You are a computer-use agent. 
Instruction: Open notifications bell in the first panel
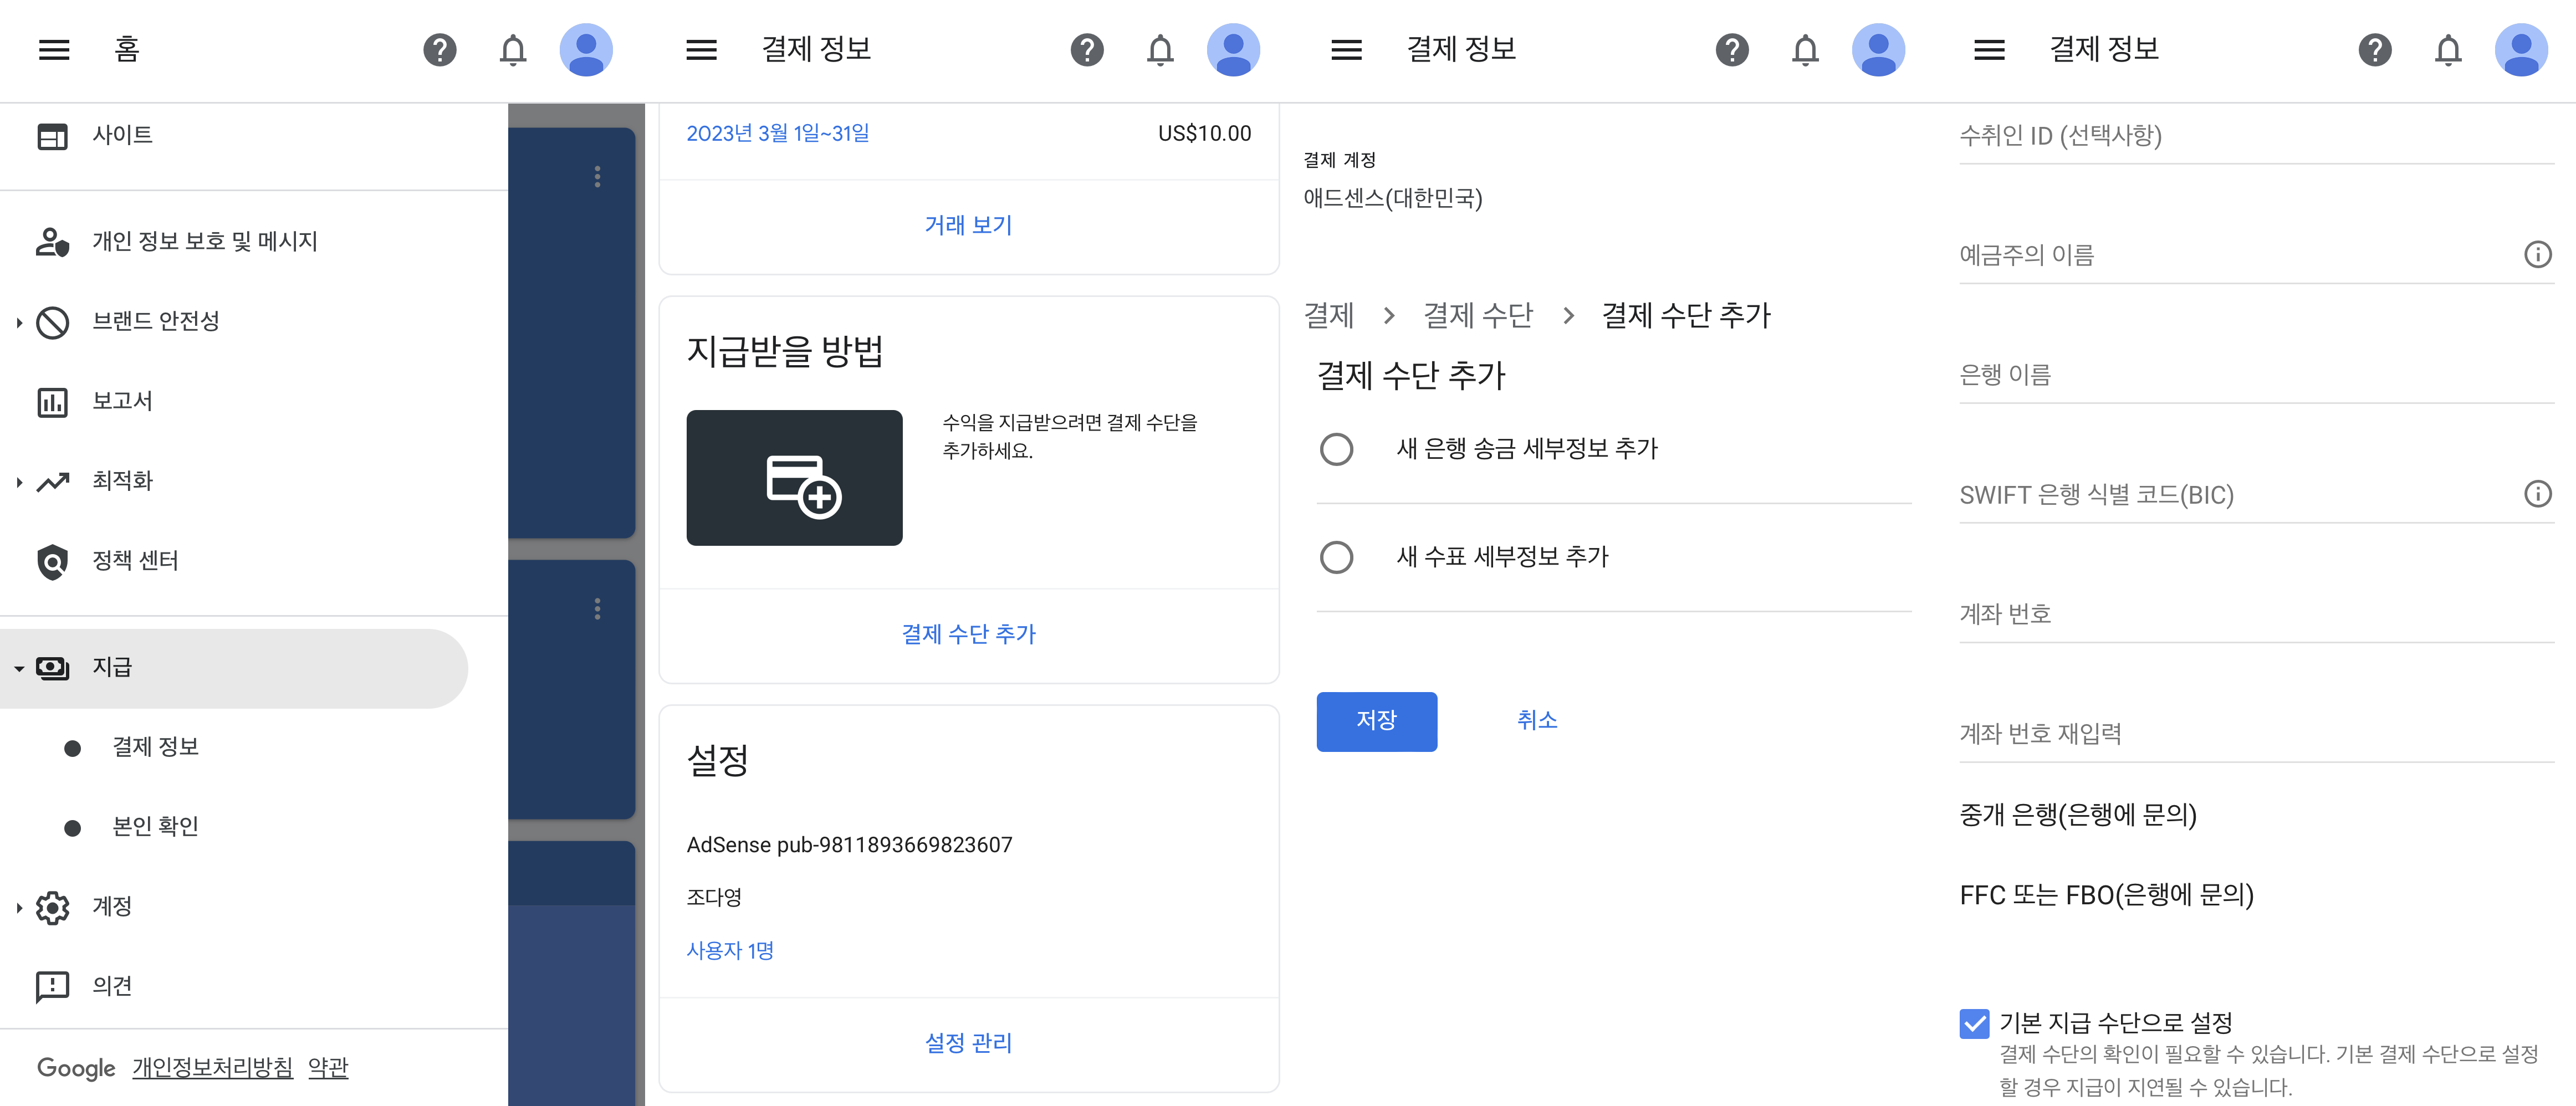tap(513, 49)
